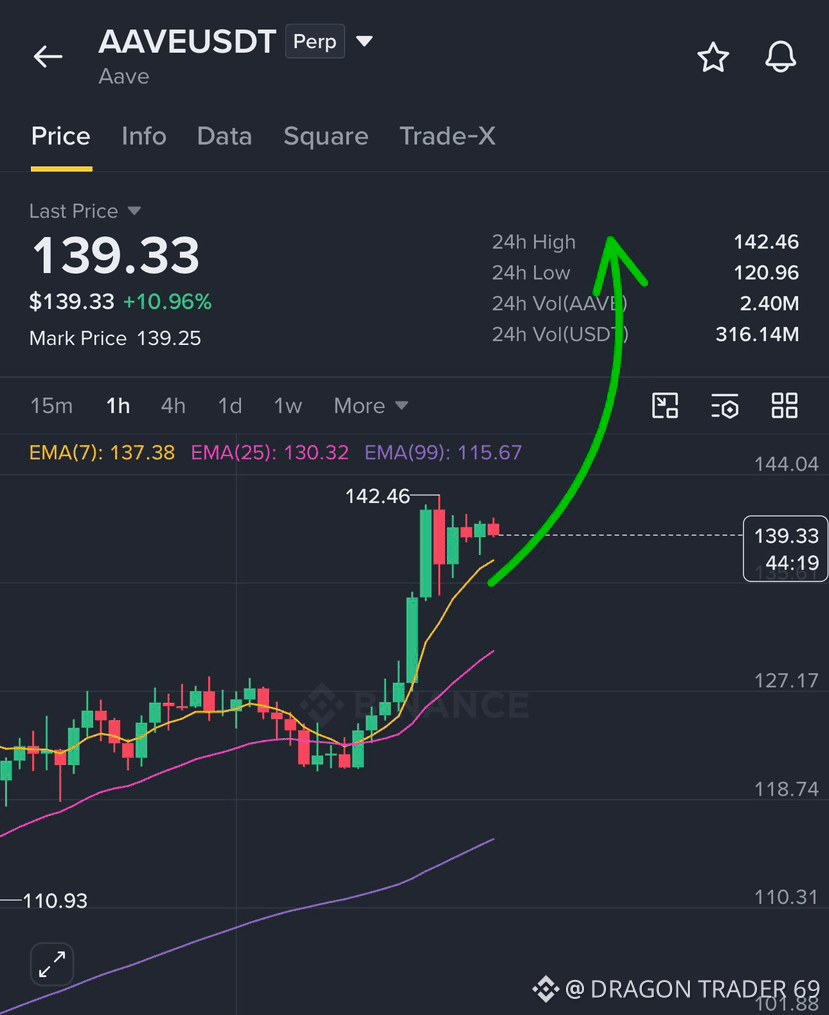This screenshot has height=1015, width=829.
Task: Tap the 24h High value 142.46
Action: (x=766, y=242)
